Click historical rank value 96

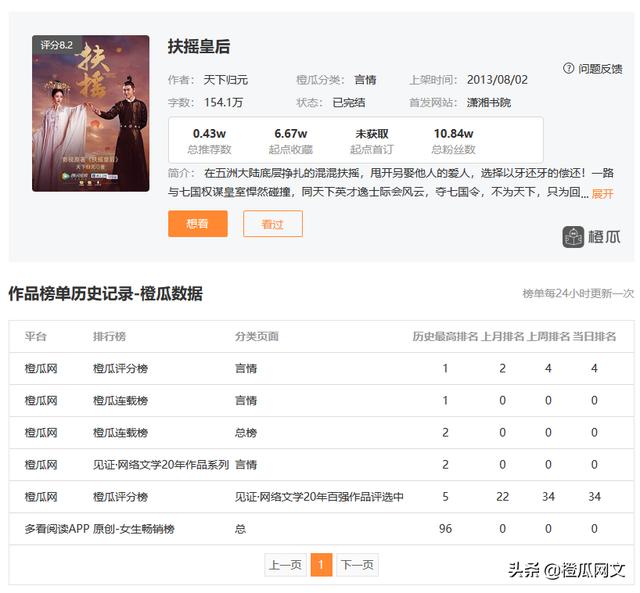click(x=445, y=529)
